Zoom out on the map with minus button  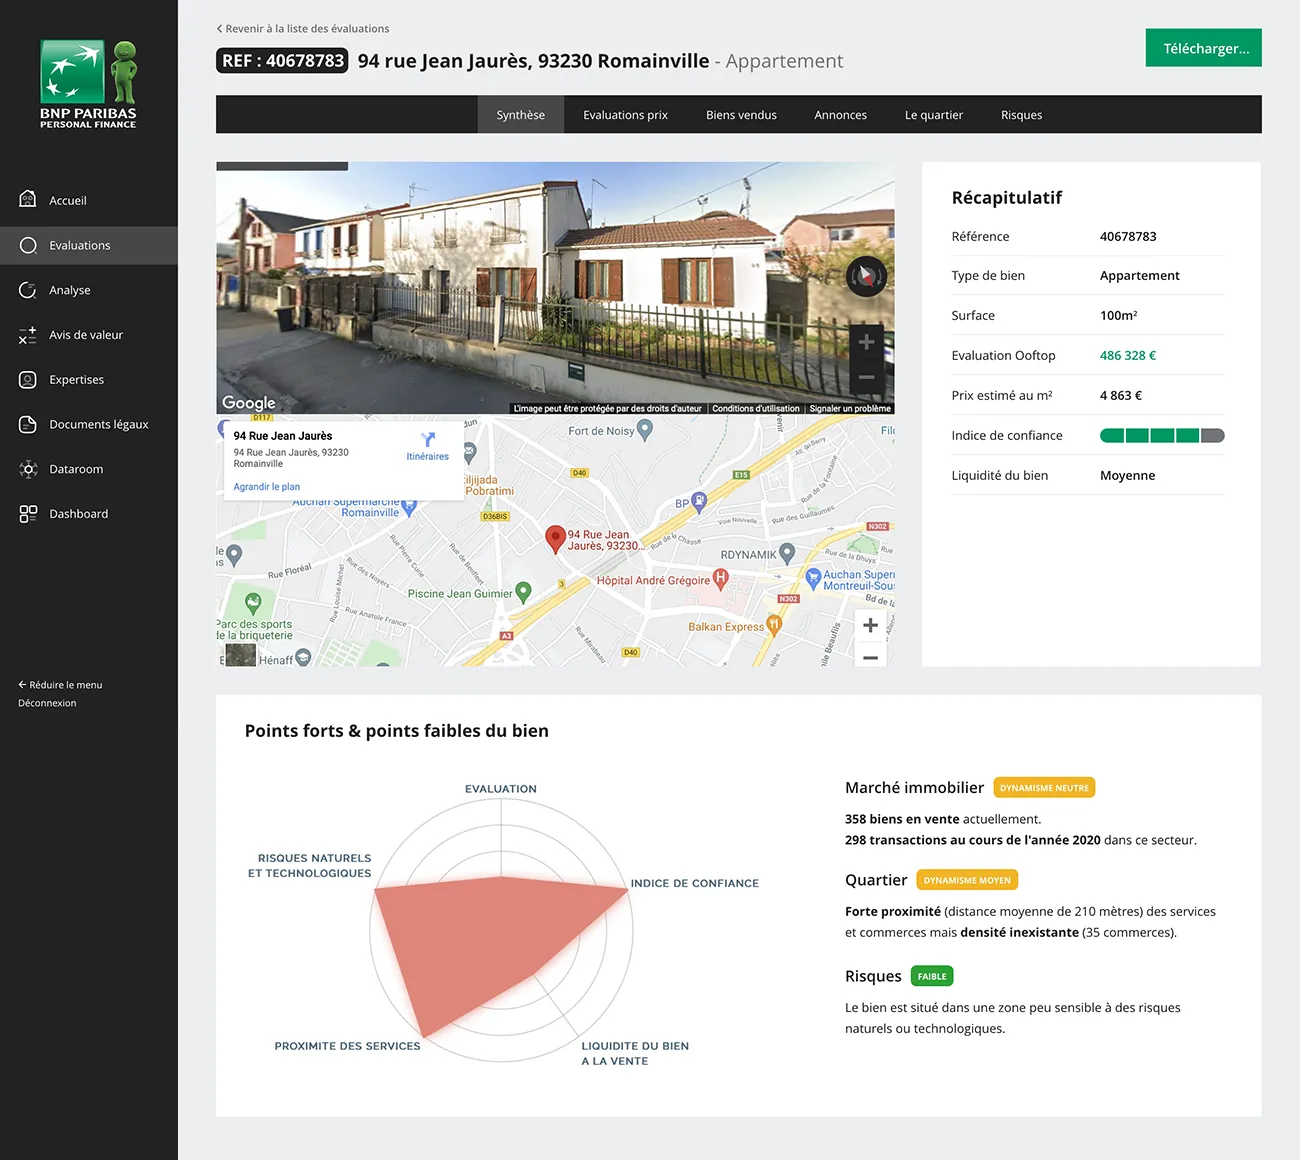coord(870,657)
